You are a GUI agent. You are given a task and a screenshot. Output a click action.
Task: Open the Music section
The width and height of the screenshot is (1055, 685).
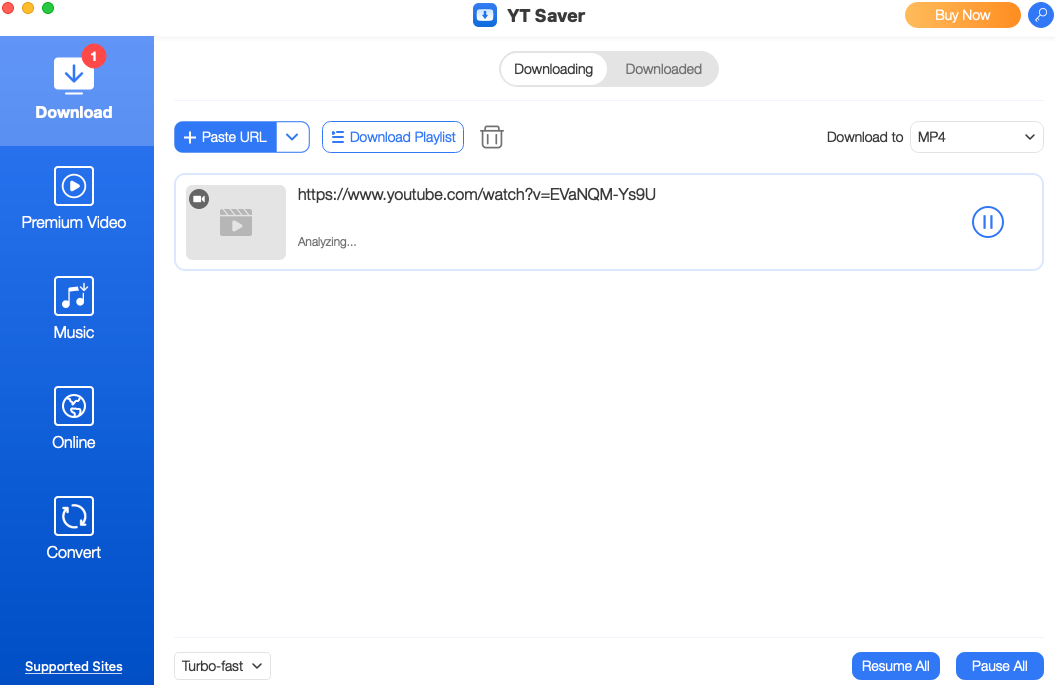[74, 309]
